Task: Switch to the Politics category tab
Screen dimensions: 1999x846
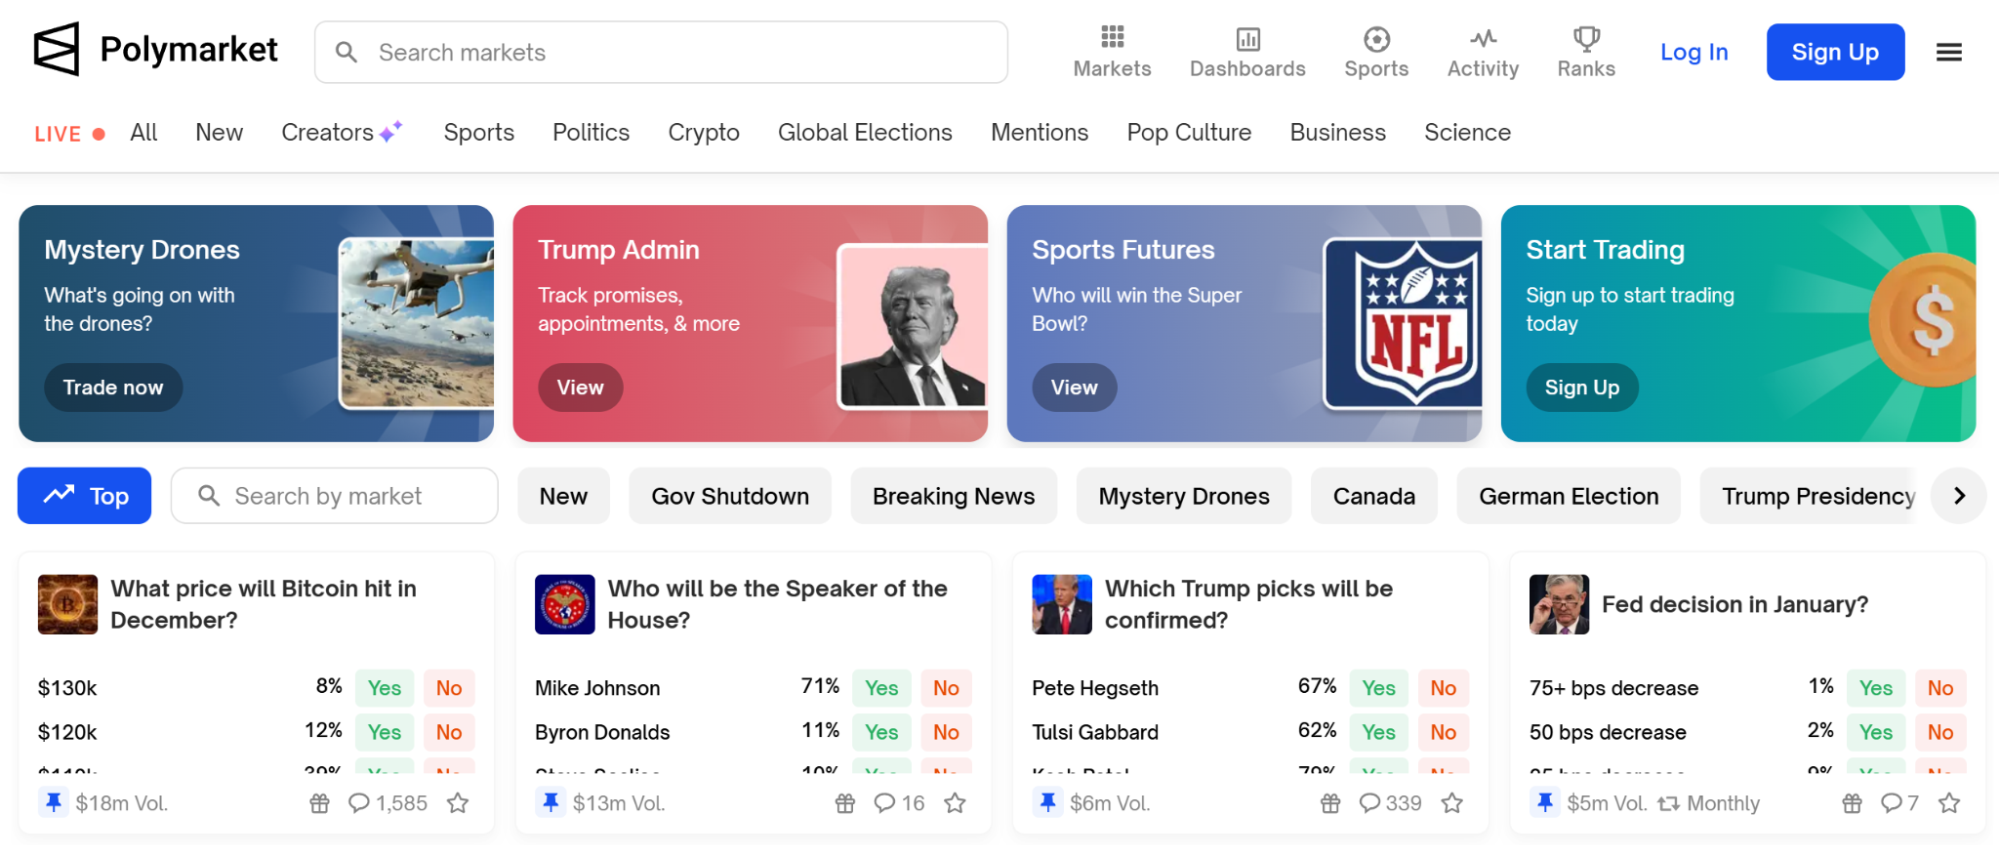Action: tap(591, 133)
